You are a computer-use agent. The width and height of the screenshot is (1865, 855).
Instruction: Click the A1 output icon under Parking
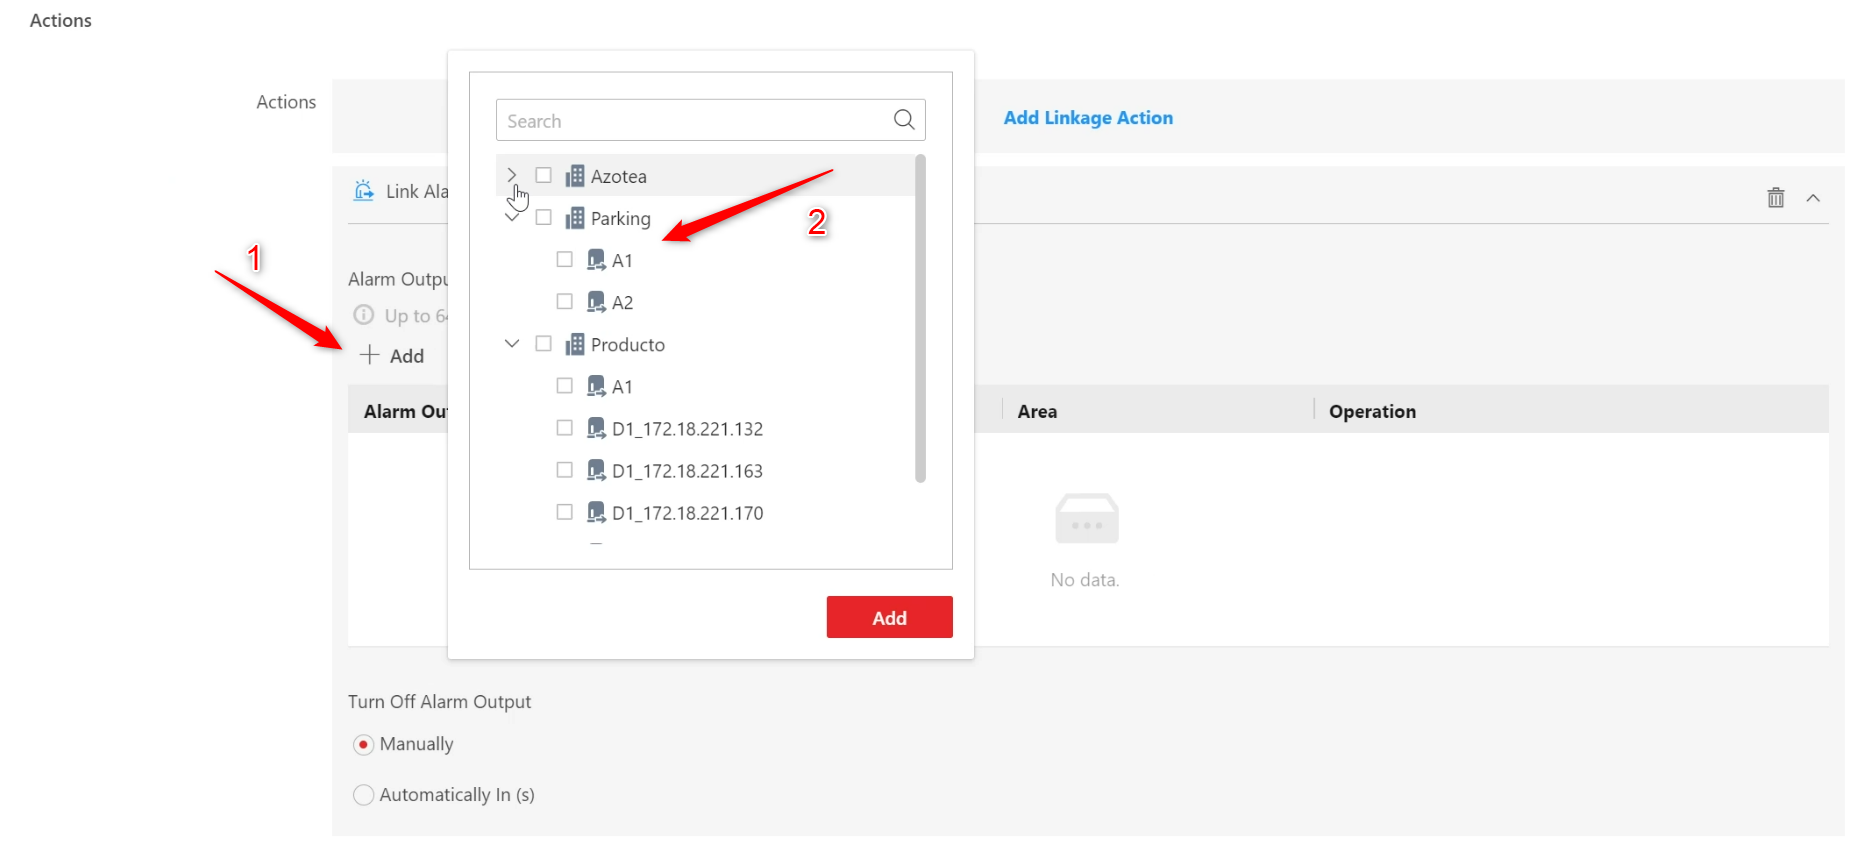point(596,260)
